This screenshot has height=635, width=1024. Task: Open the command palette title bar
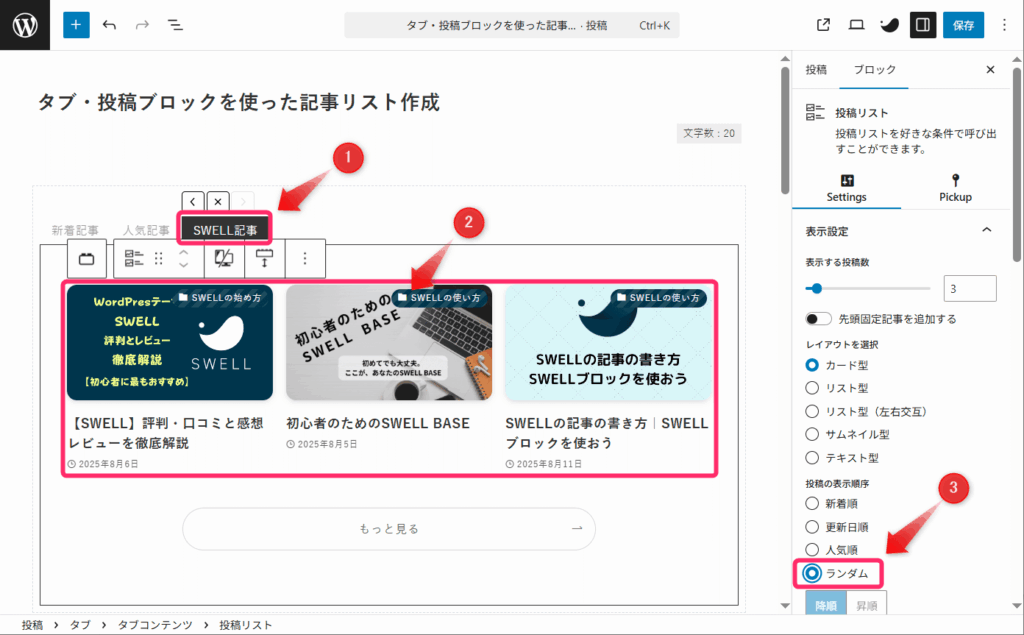(x=511, y=25)
